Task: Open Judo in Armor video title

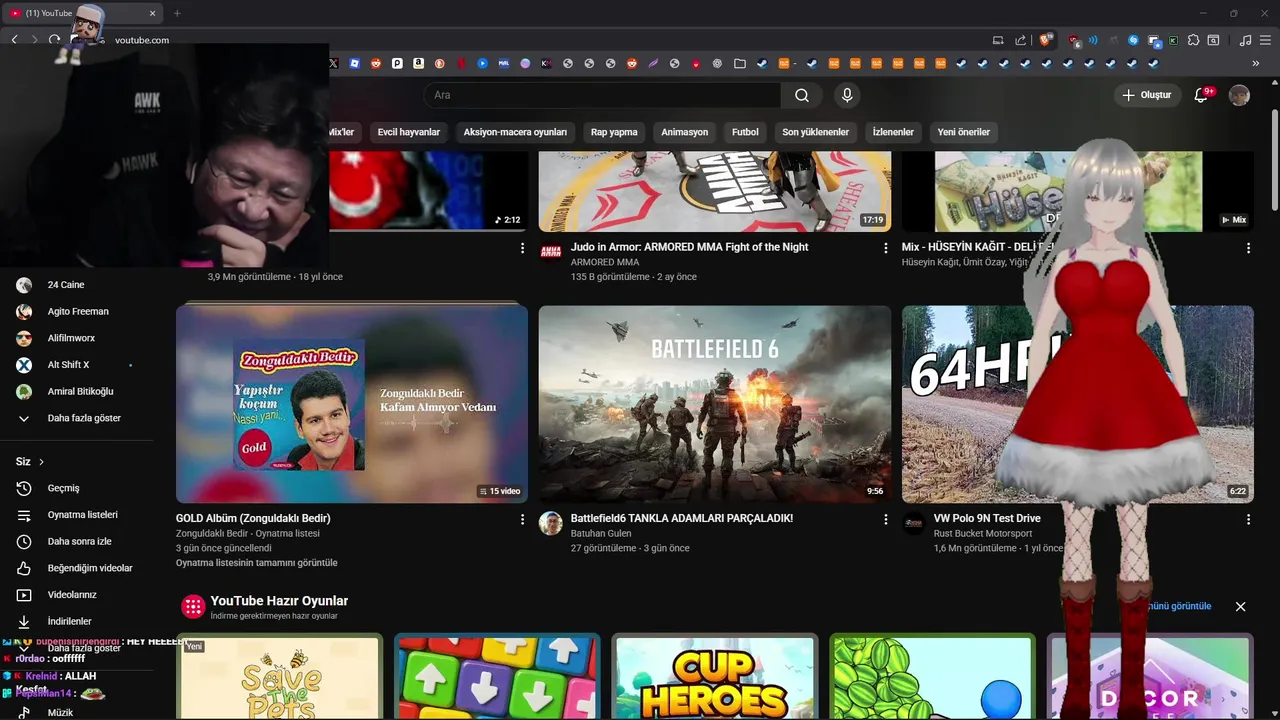Action: pyautogui.click(x=689, y=247)
